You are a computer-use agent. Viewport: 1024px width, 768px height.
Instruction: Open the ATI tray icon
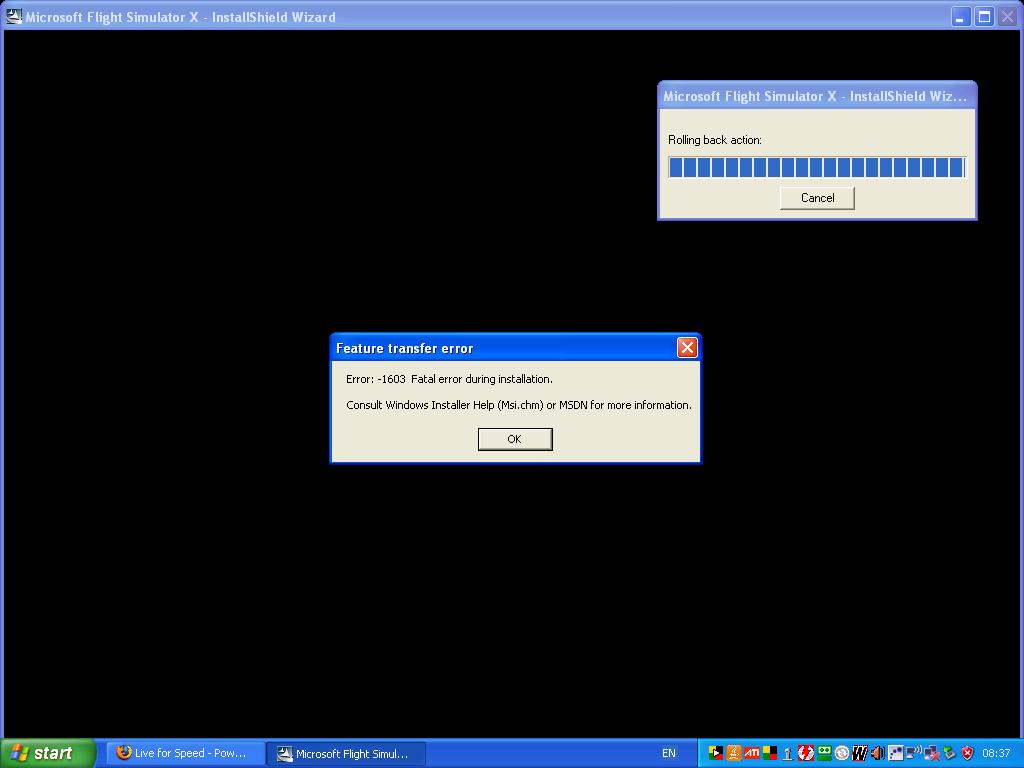click(752, 753)
